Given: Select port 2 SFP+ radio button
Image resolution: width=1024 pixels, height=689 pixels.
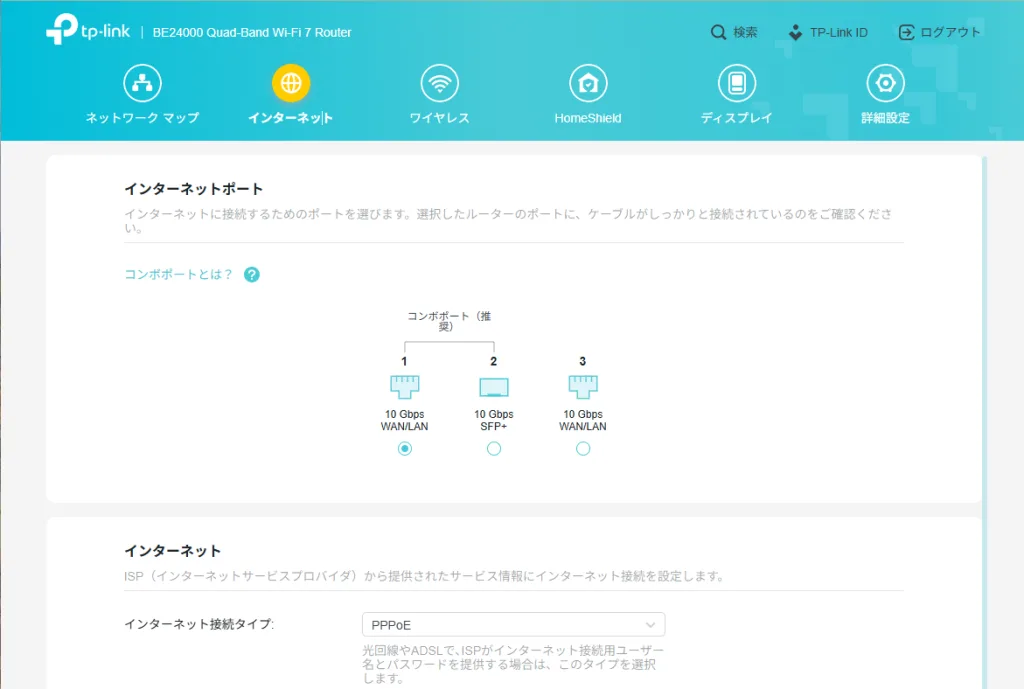Looking at the screenshot, I should (x=494, y=449).
